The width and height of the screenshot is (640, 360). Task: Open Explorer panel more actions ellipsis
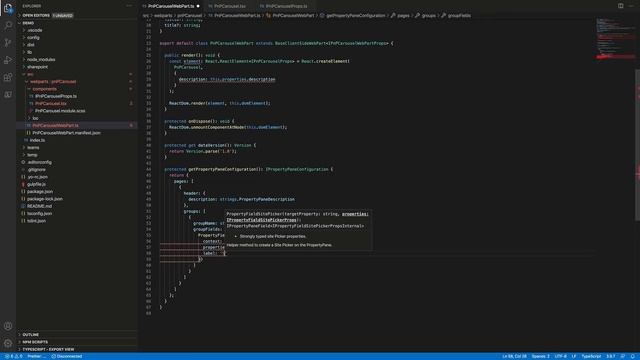pyautogui.click(x=129, y=6)
